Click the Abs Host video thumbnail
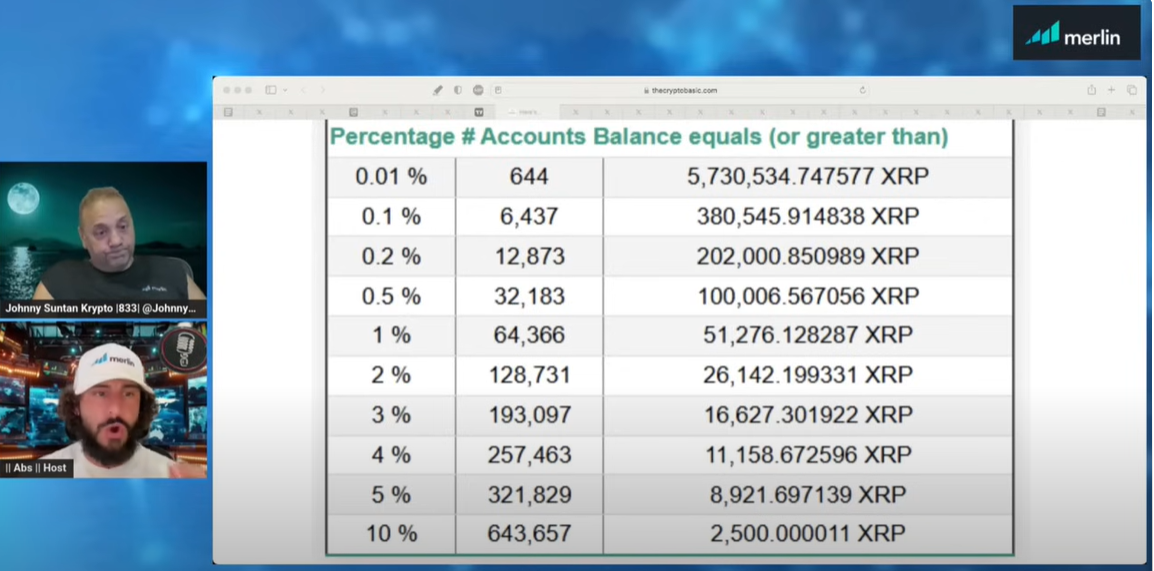Viewport: 1154px width, 571px height. (104, 398)
